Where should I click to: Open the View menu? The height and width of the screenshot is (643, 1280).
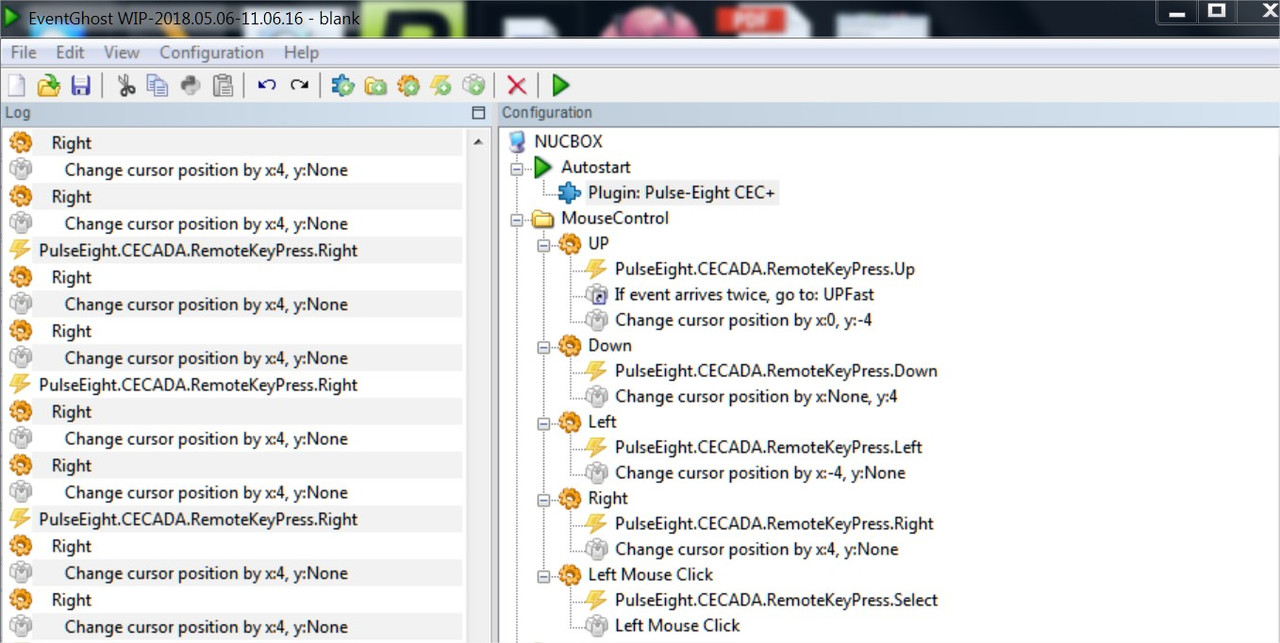[122, 52]
